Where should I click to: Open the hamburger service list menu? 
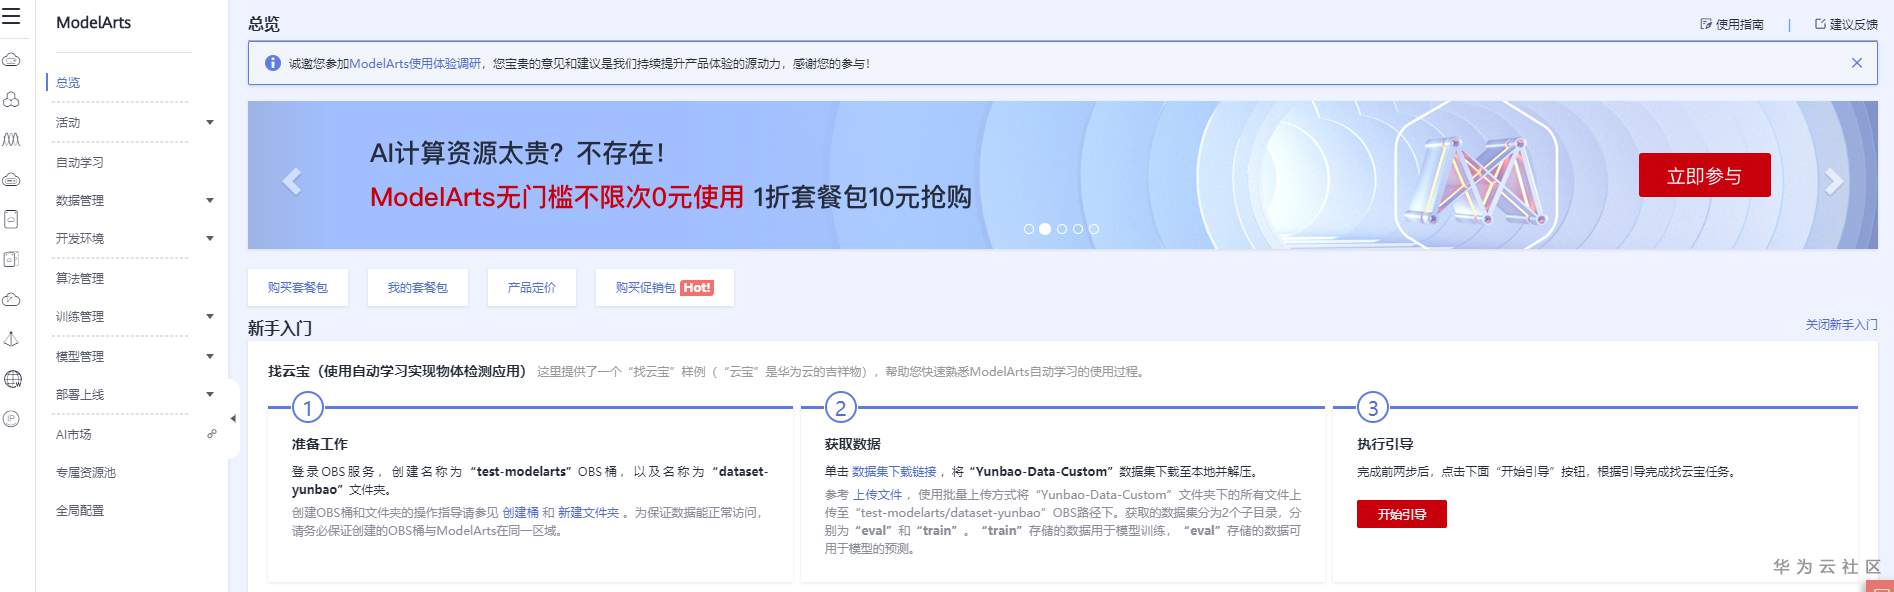click(11, 16)
